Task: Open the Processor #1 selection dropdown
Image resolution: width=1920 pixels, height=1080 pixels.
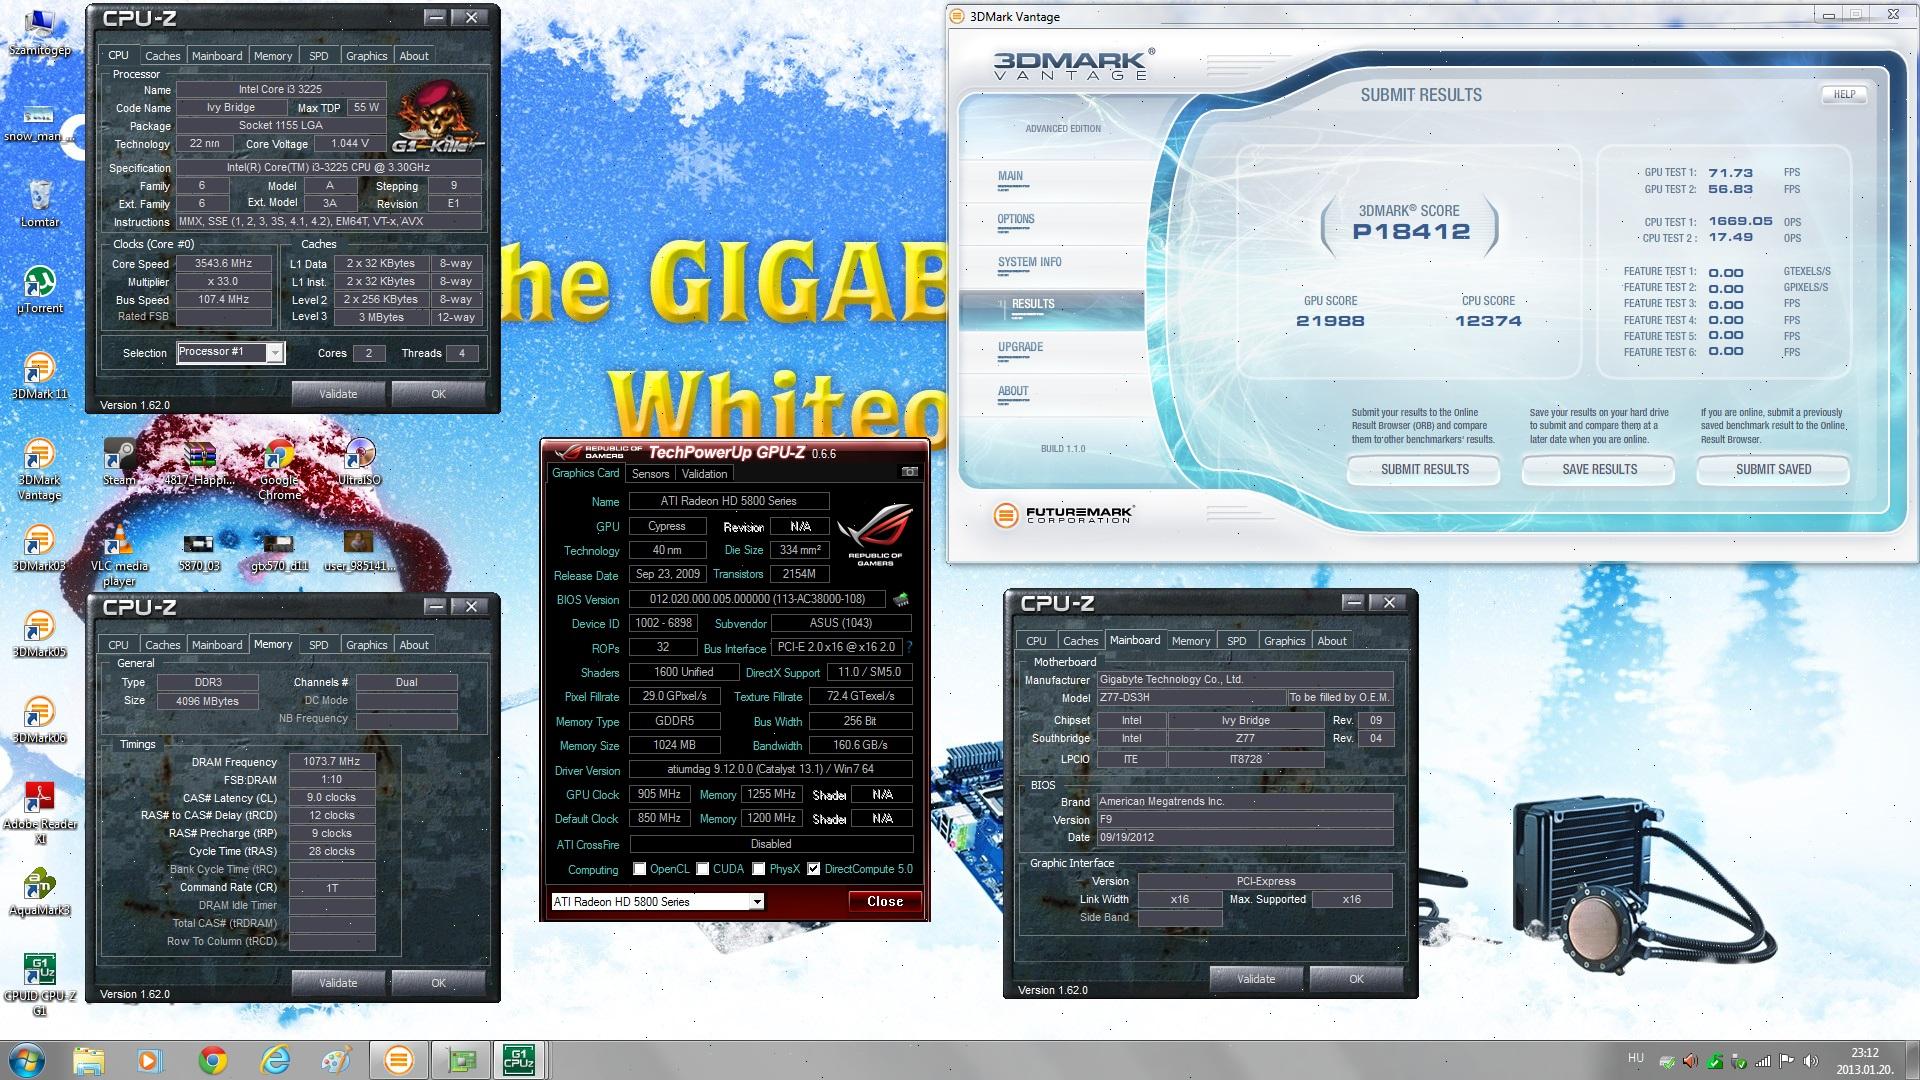Action: coord(230,352)
